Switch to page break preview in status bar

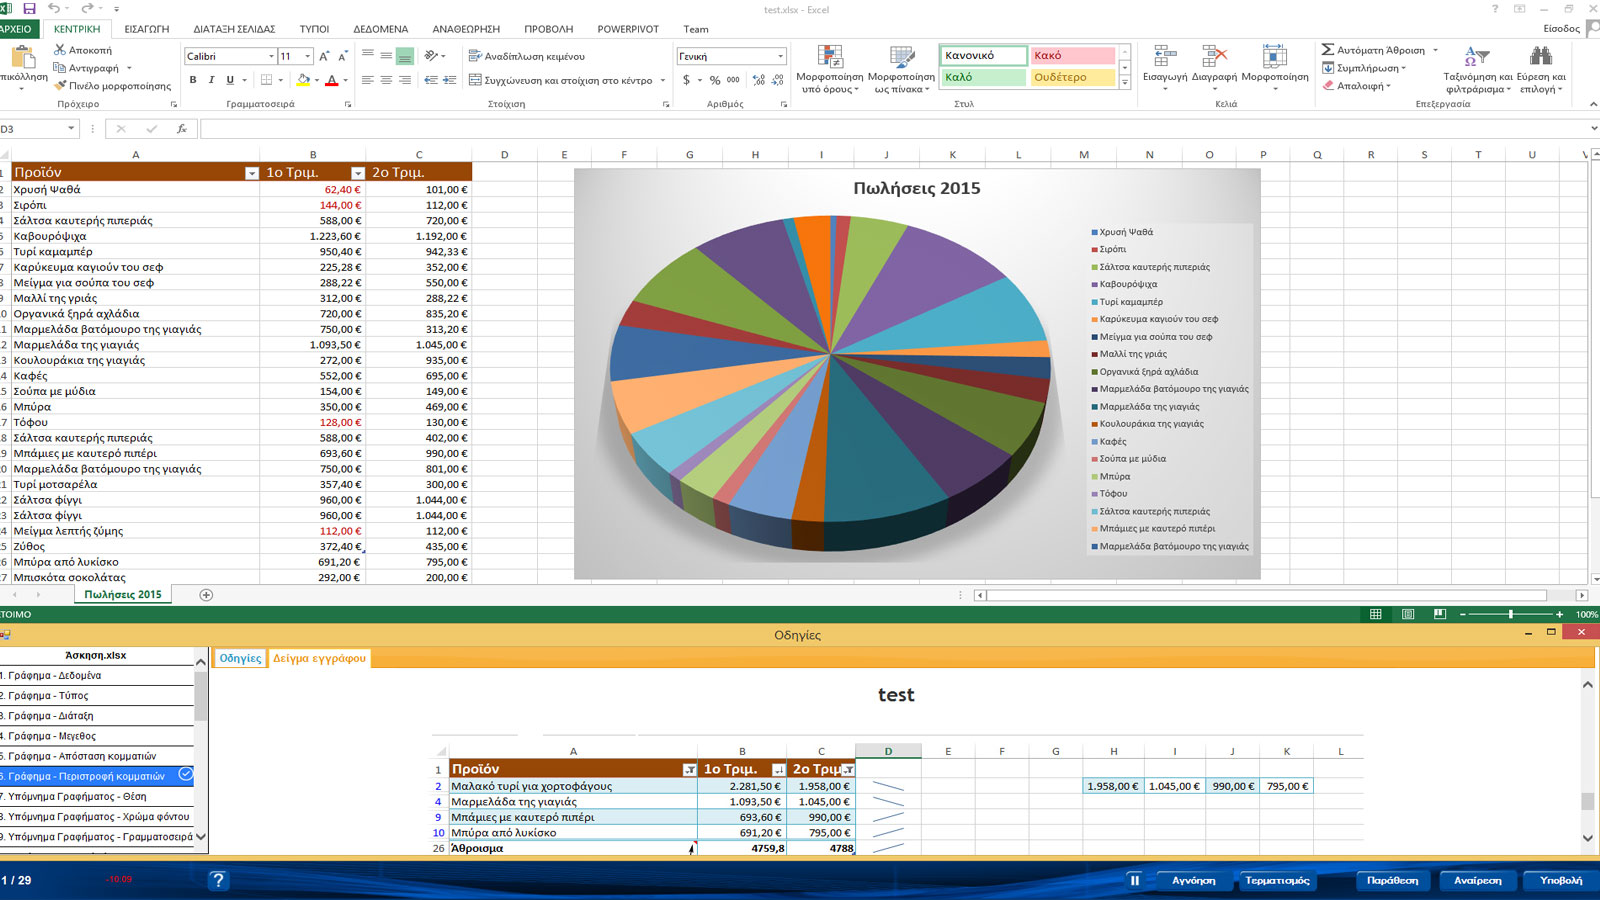pyautogui.click(x=1440, y=614)
